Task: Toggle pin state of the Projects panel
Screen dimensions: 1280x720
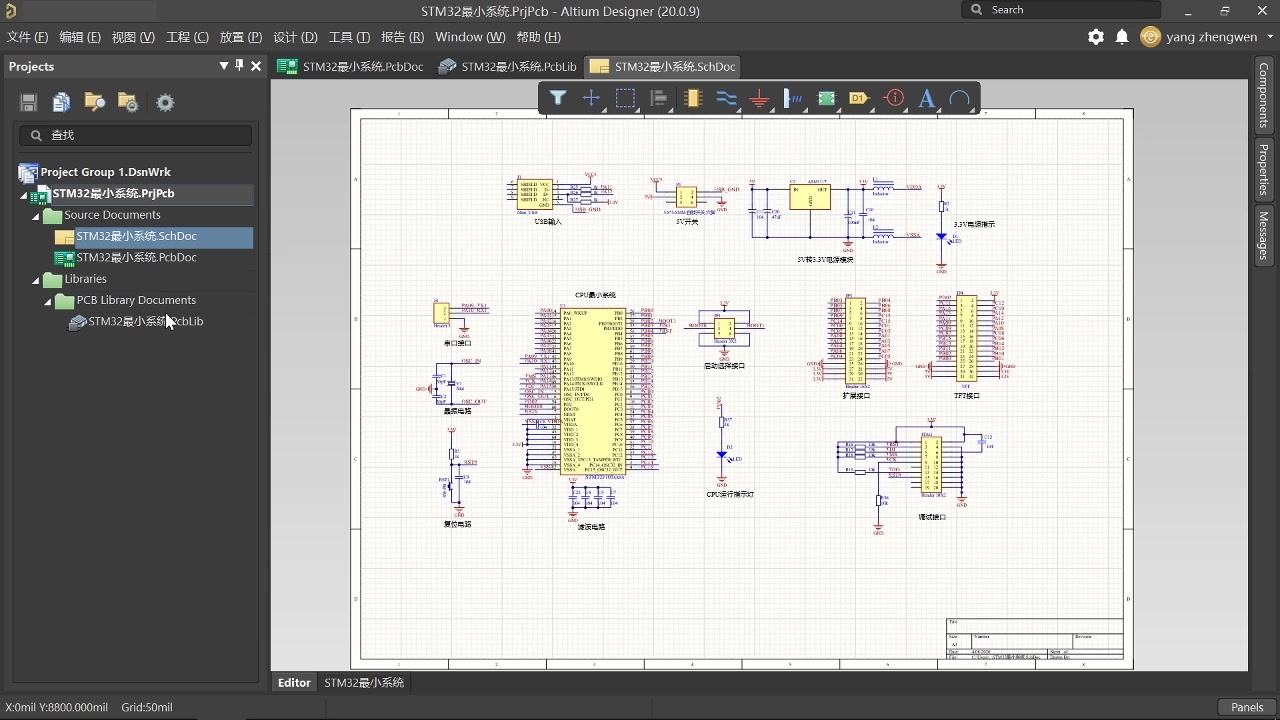Action: pos(240,66)
